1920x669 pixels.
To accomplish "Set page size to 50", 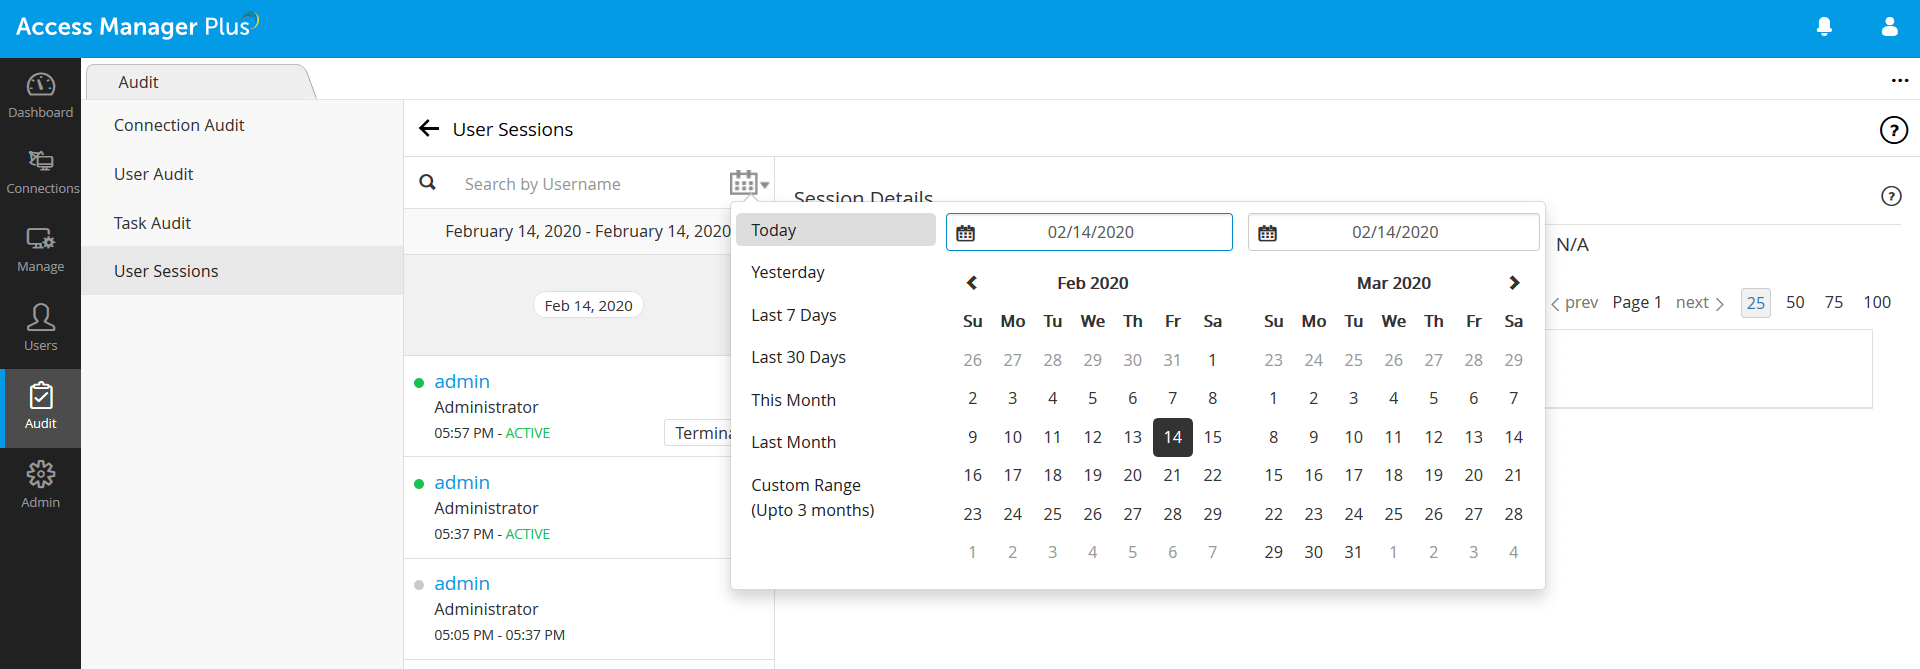I will coord(1795,302).
